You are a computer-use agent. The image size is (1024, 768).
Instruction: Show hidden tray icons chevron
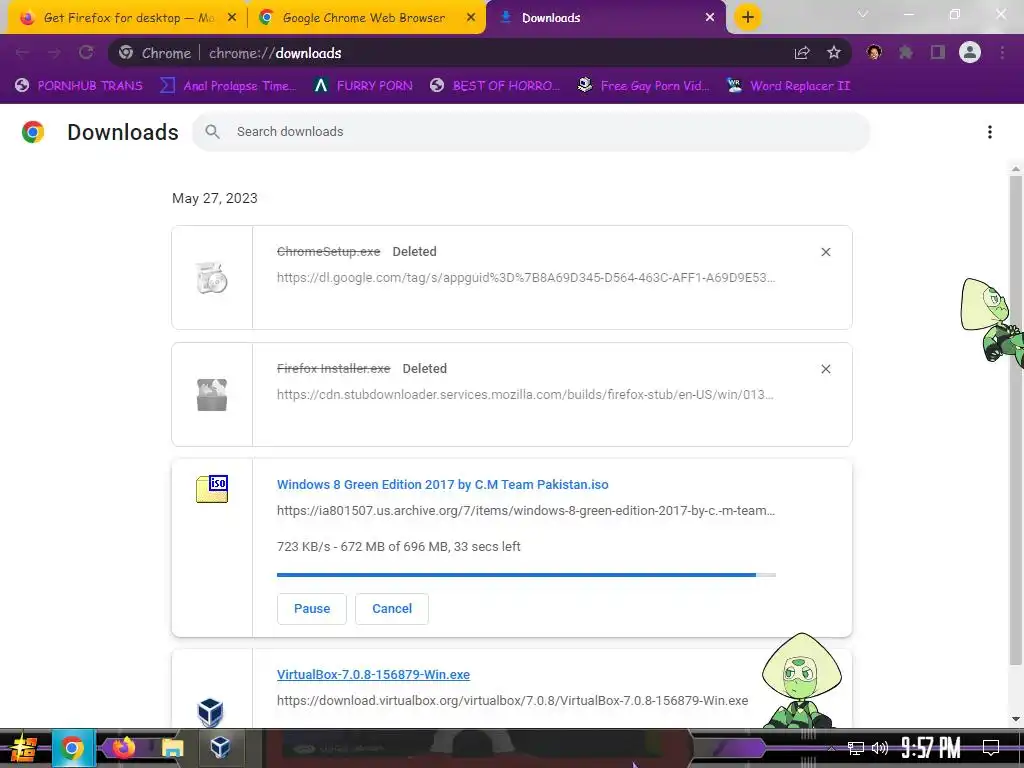tap(831, 748)
